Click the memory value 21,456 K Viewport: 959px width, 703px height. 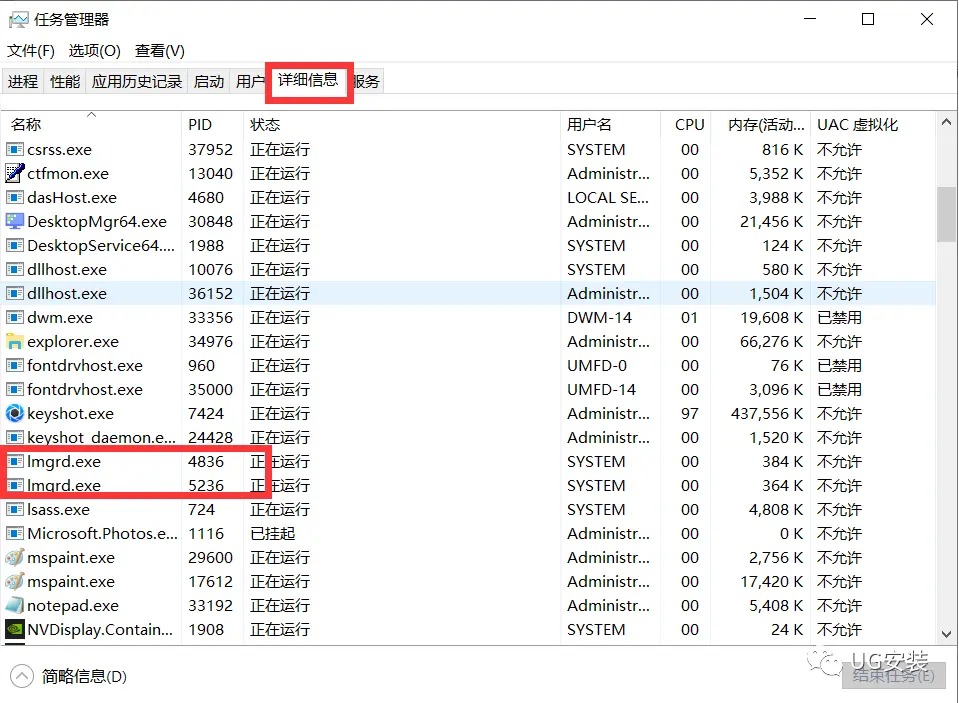771,221
